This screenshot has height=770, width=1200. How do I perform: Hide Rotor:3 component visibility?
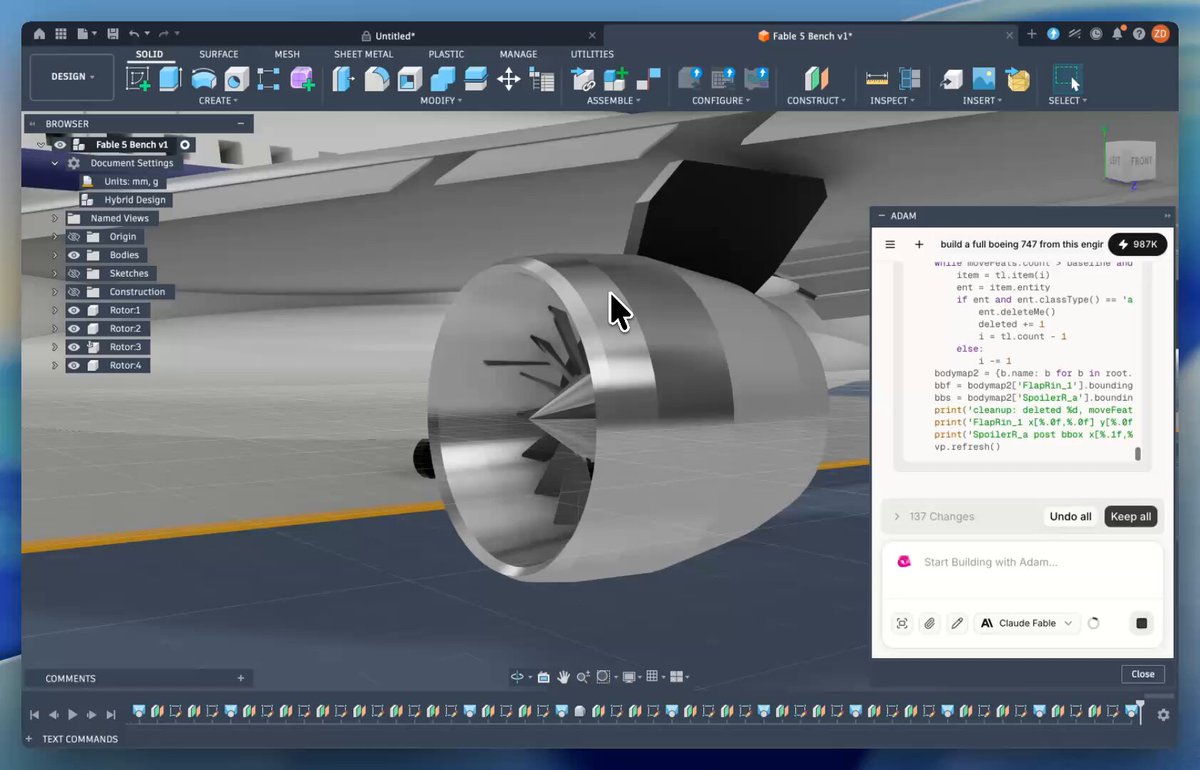tap(74, 347)
